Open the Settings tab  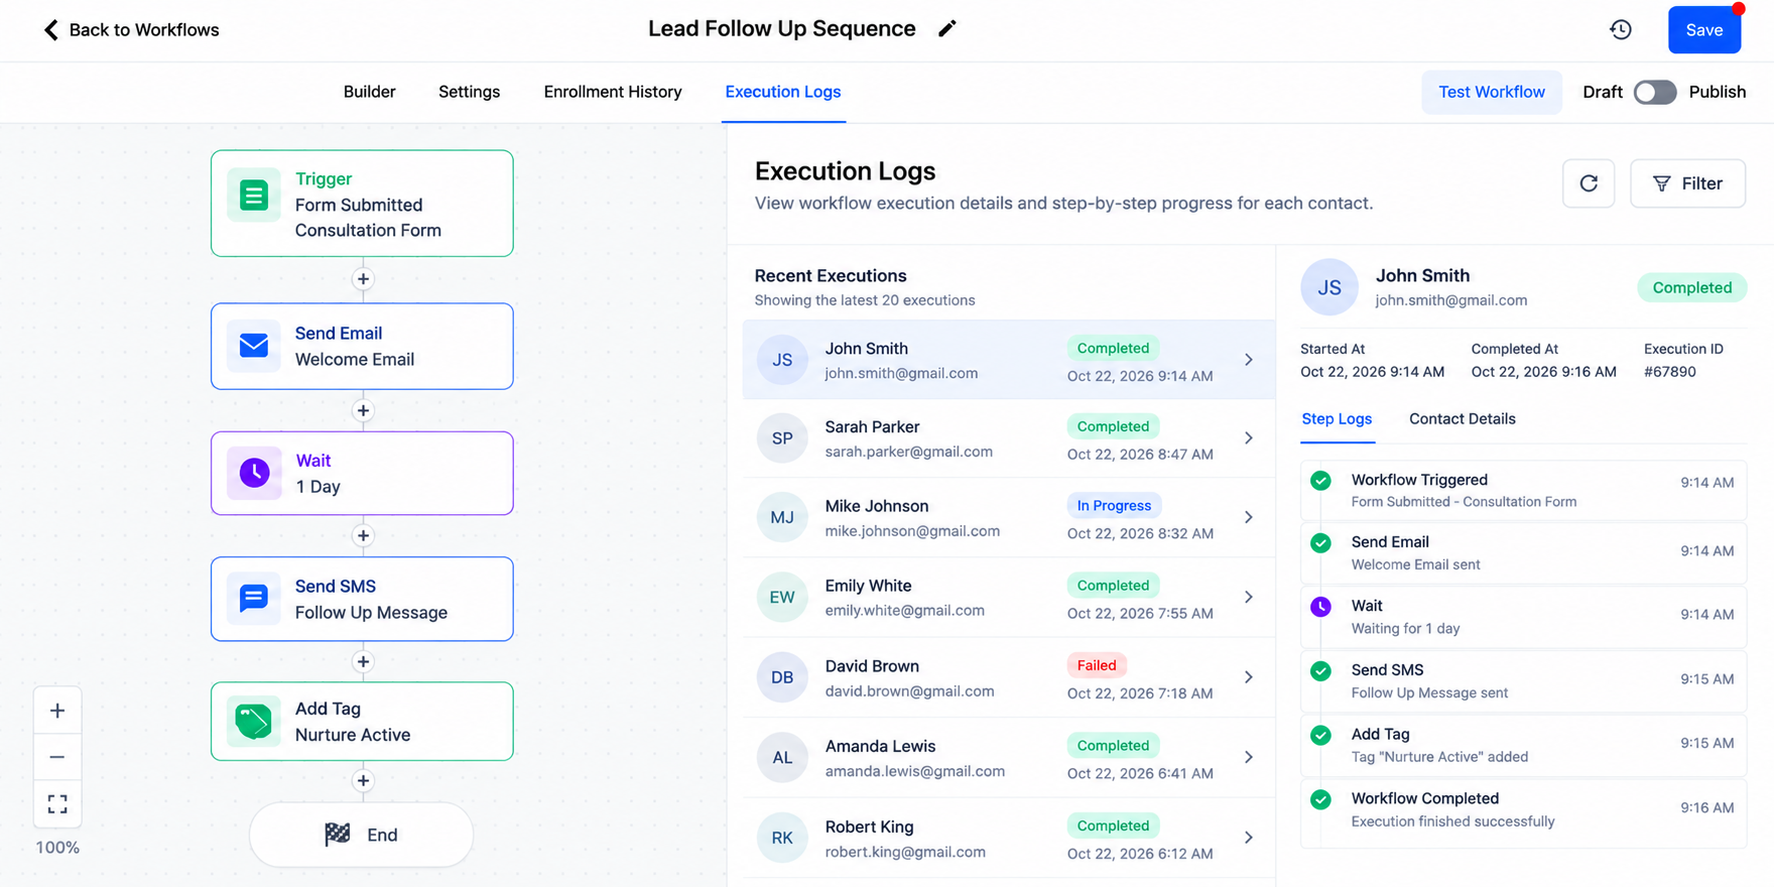(469, 92)
